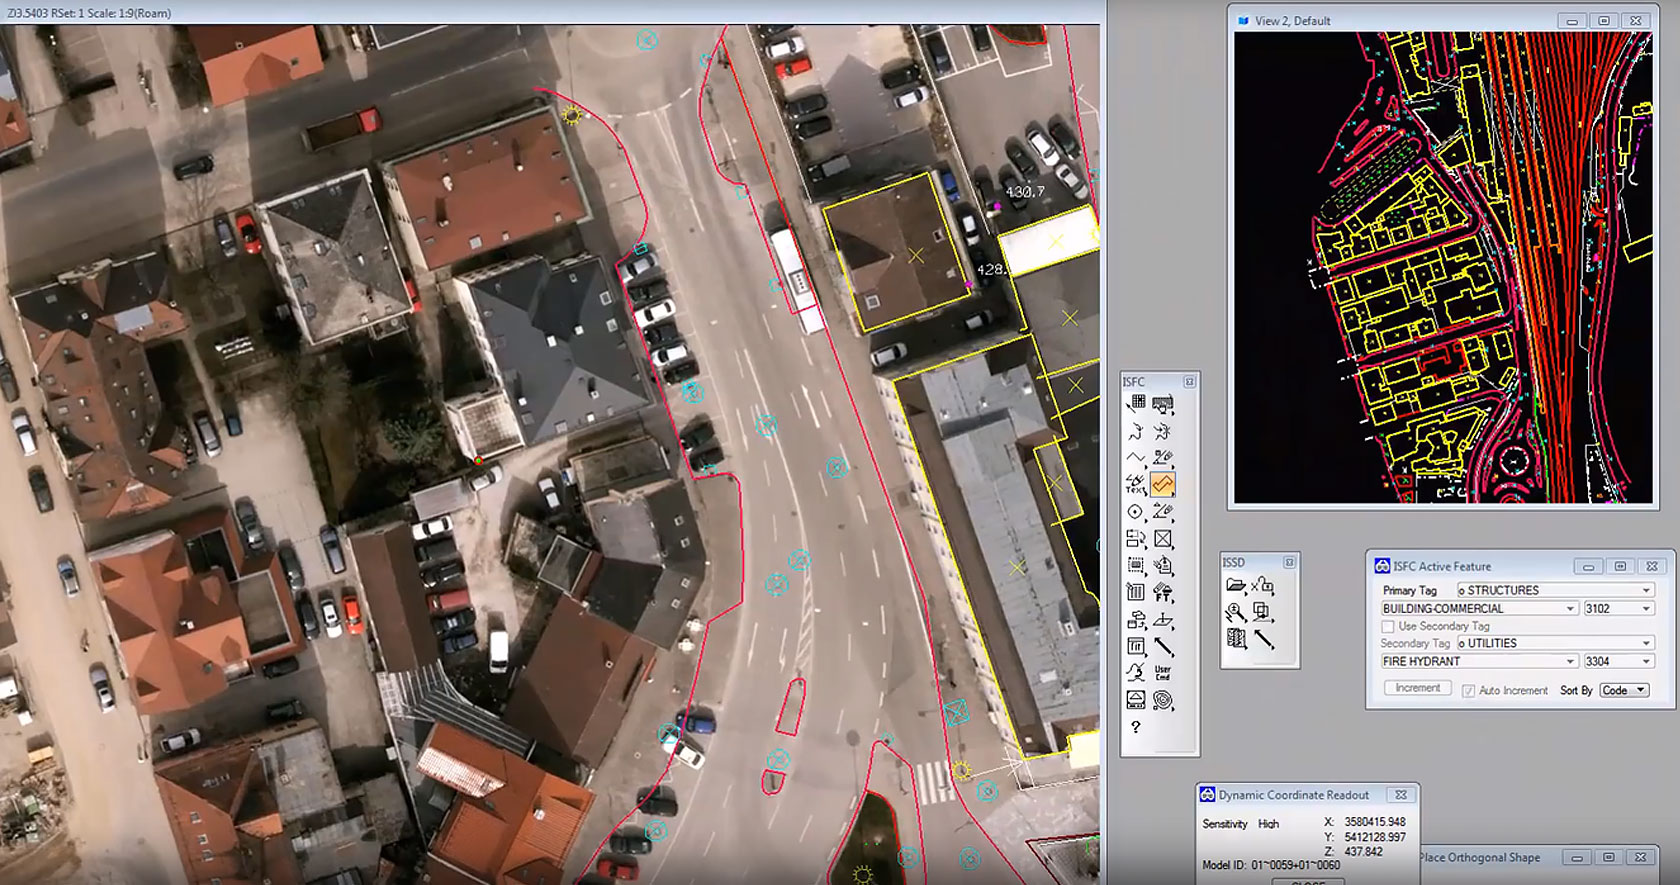This screenshot has width=1680, height=885.
Task: Select the column table edit tool in ISFC
Action: (x=1136, y=592)
